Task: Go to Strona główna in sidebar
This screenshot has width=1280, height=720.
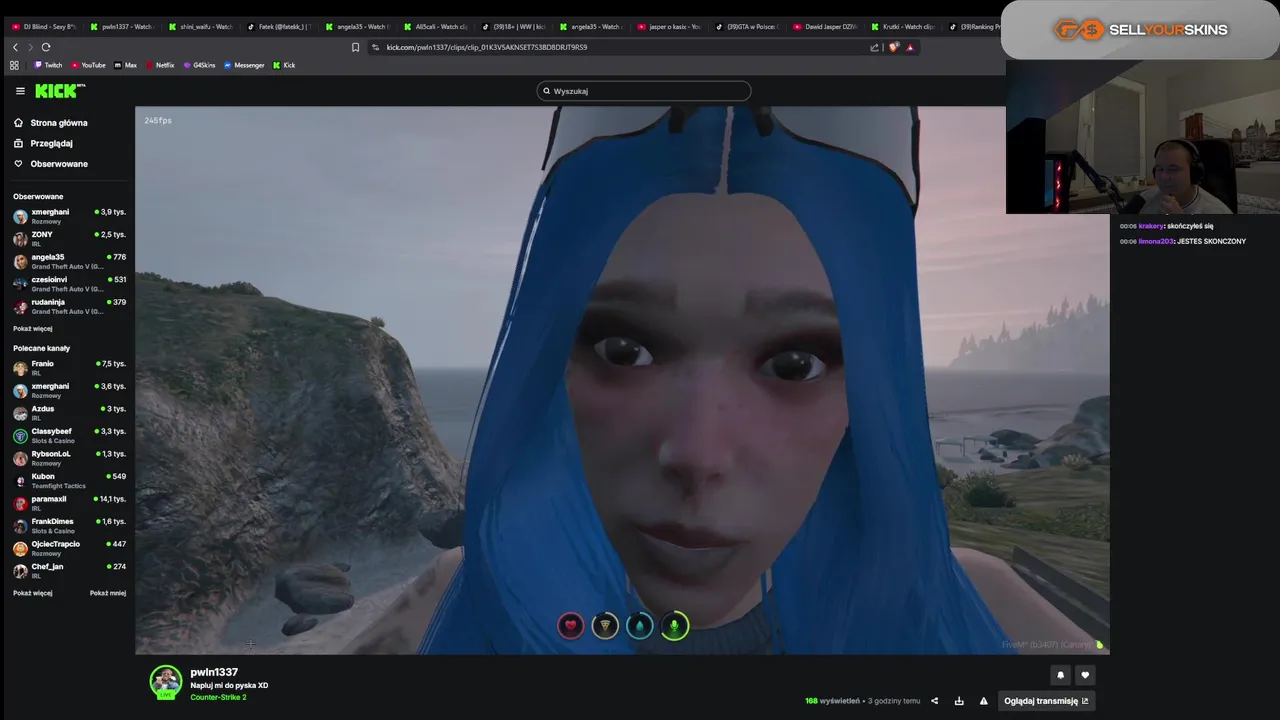Action: (x=51, y=123)
